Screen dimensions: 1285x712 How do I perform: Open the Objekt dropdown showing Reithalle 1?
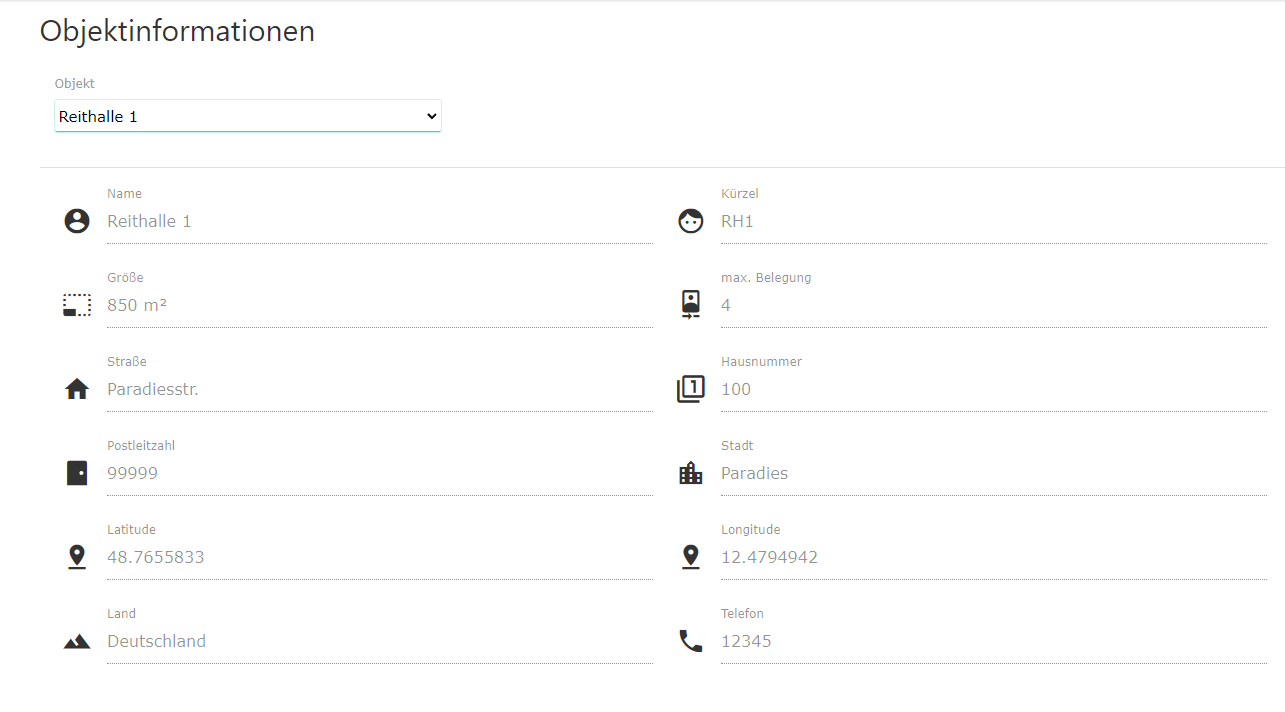[247, 116]
